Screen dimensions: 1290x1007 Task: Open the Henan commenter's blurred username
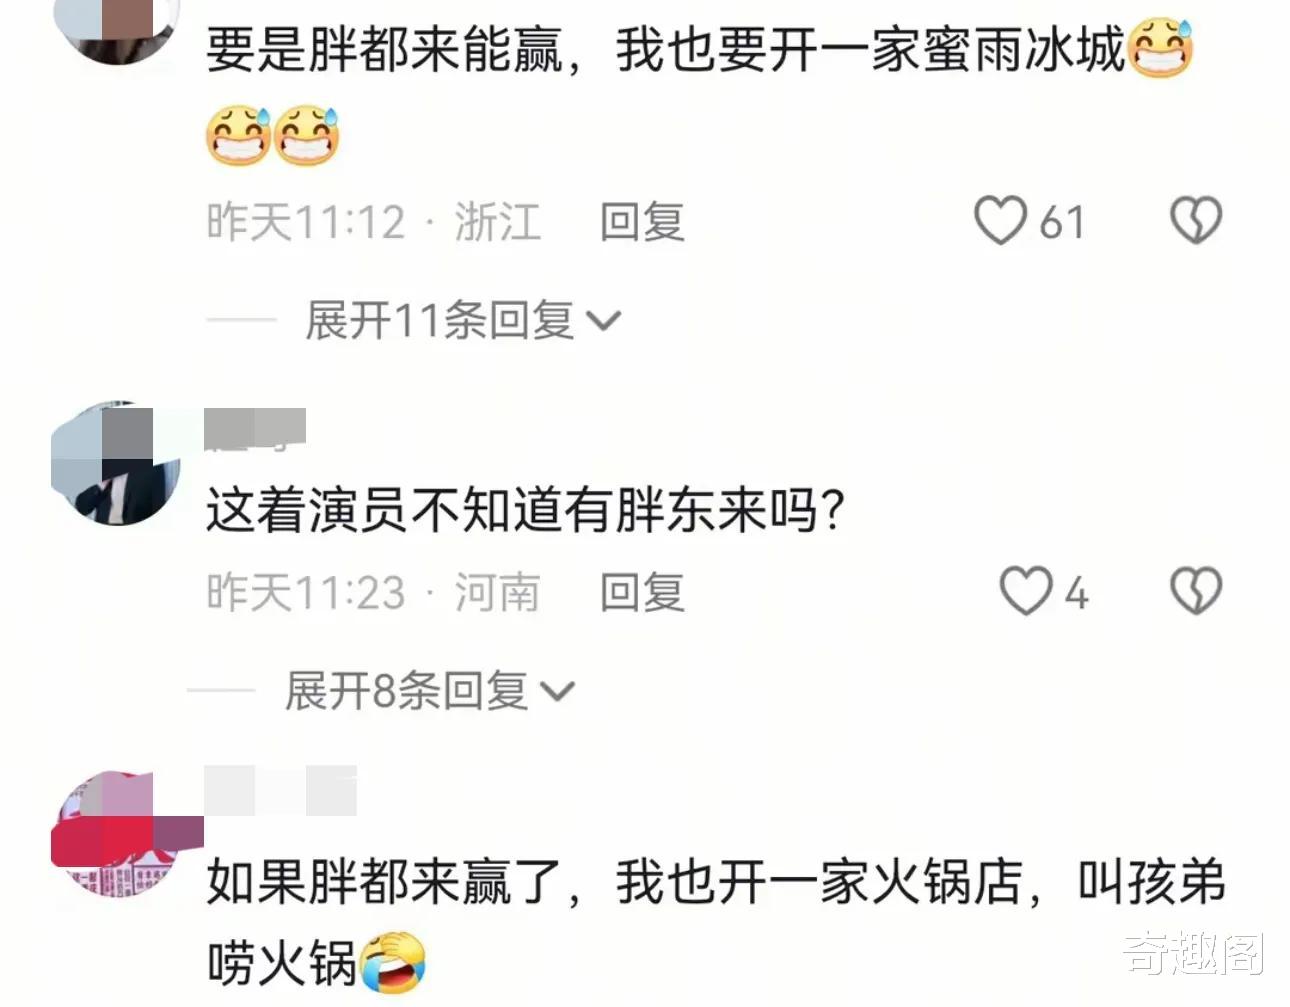pyautogui.click(x=255, y=428)
